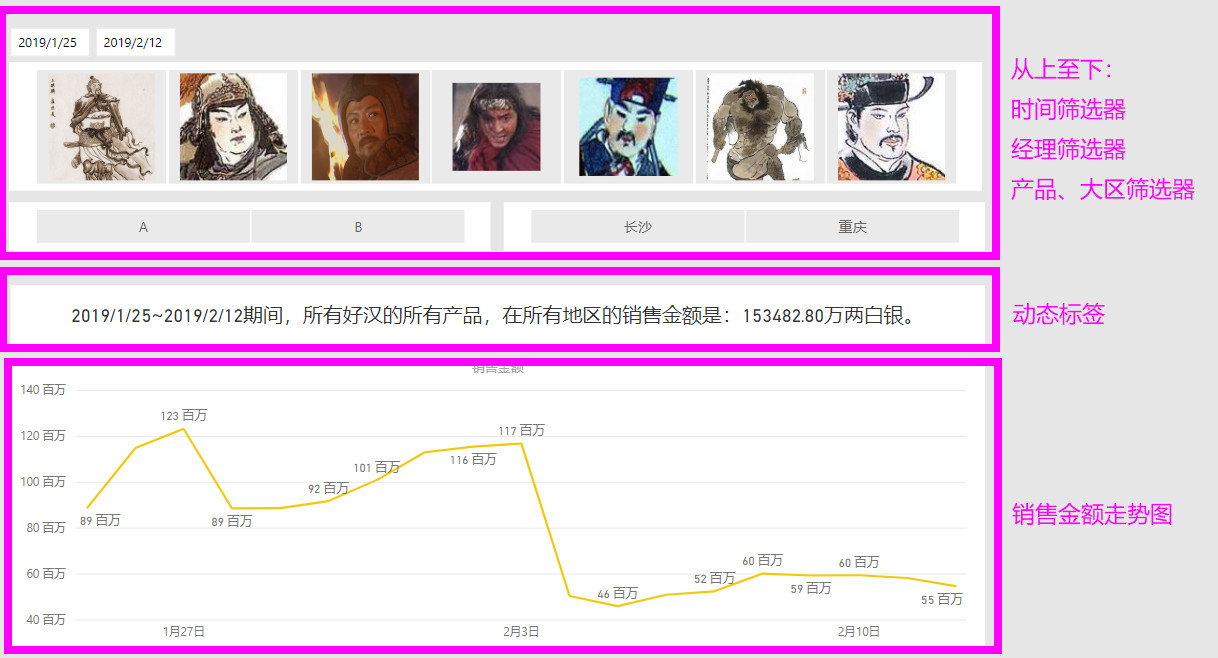Viewport: 1218px width, 658px height.
Task: Click the 46 百万 lowest data point
Action: tap(617, 606)
